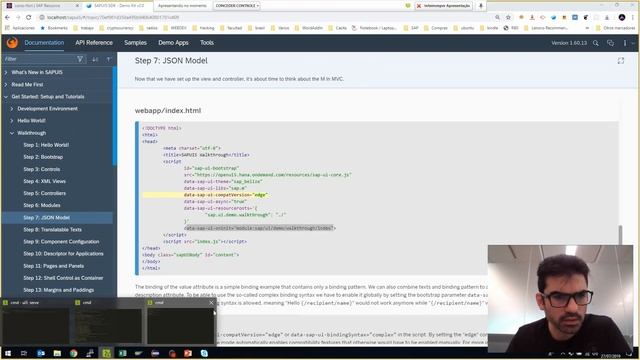640x360 pixels.
Task: Go back with the browser back arrow
Action: (7, 17)
